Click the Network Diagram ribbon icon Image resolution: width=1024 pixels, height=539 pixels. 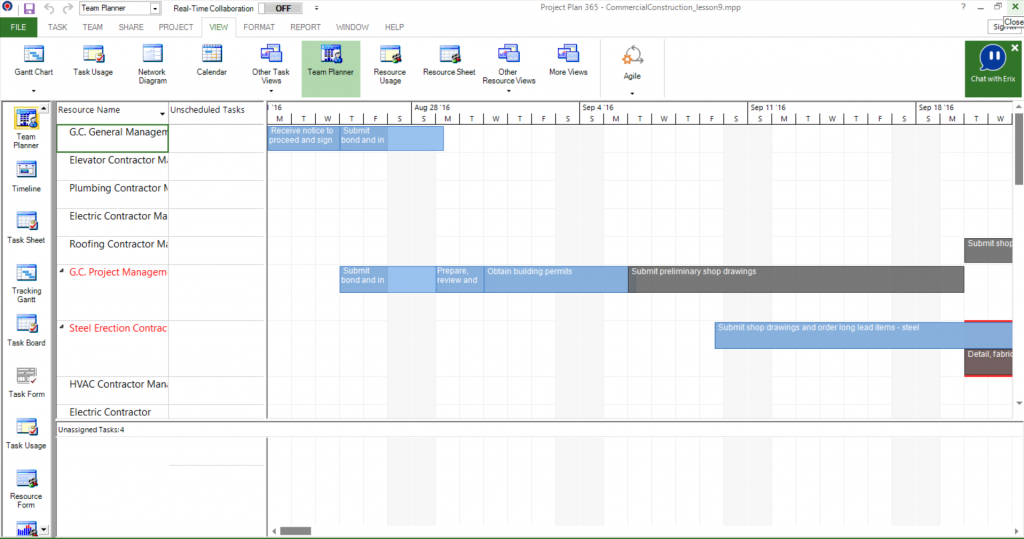point(152,60)
